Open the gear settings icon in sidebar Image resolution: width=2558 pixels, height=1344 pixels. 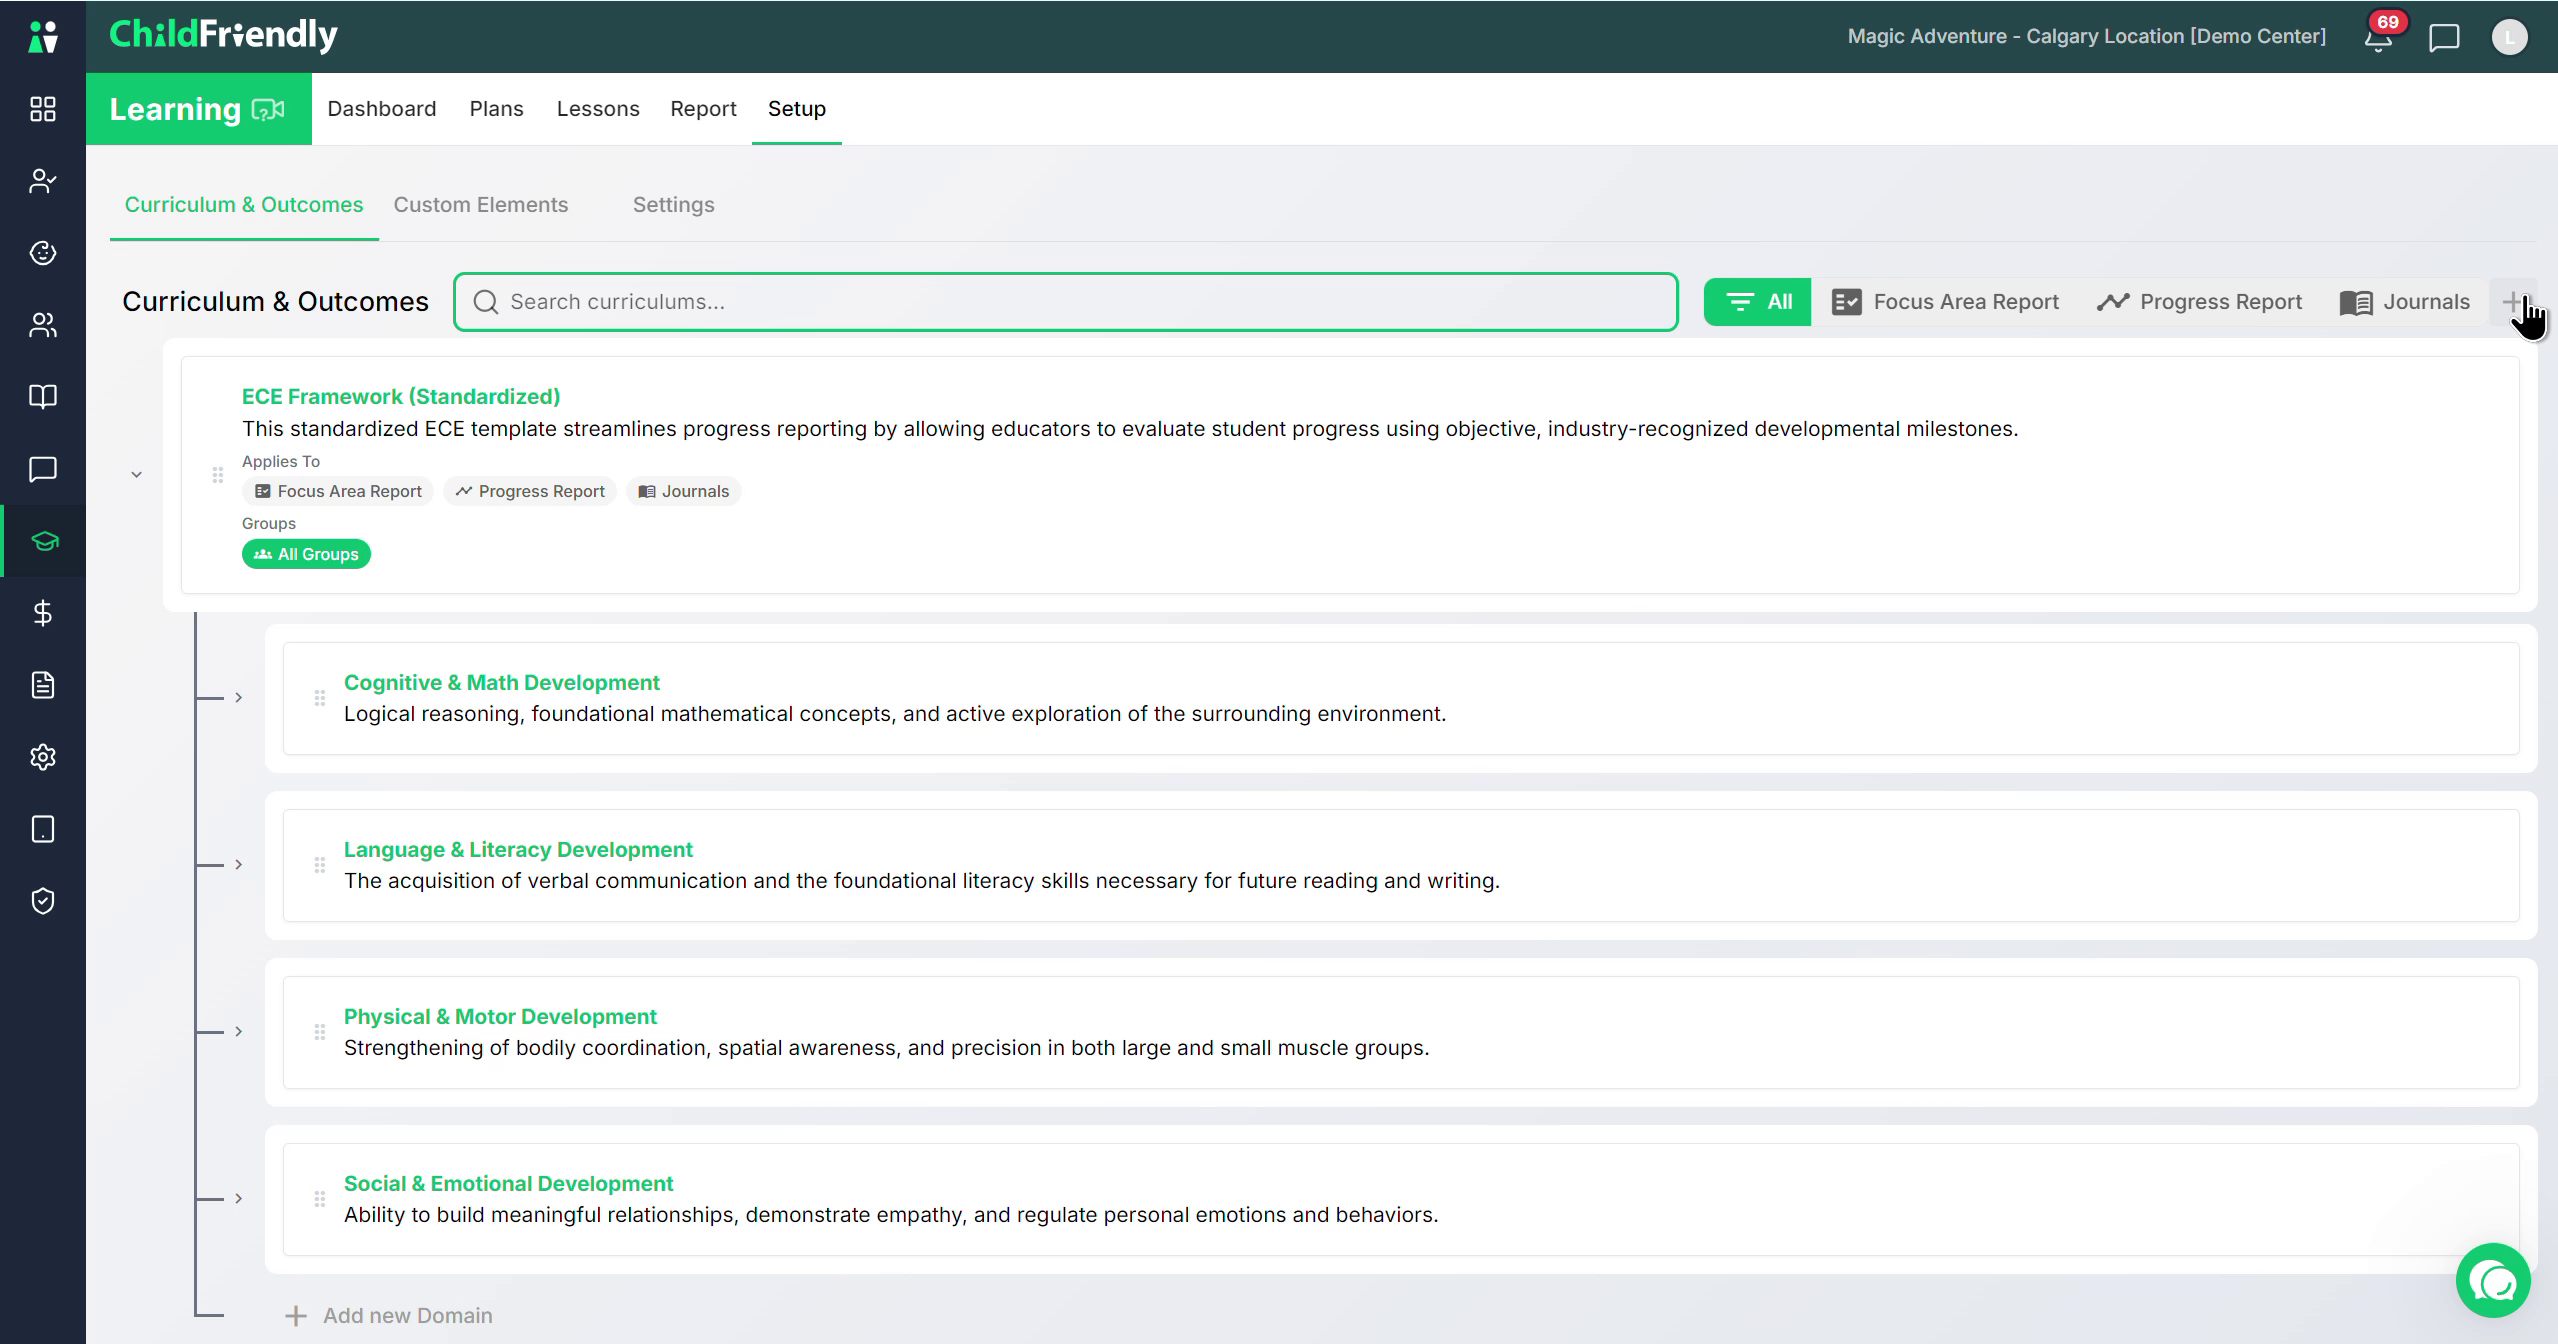coord(43,757)
